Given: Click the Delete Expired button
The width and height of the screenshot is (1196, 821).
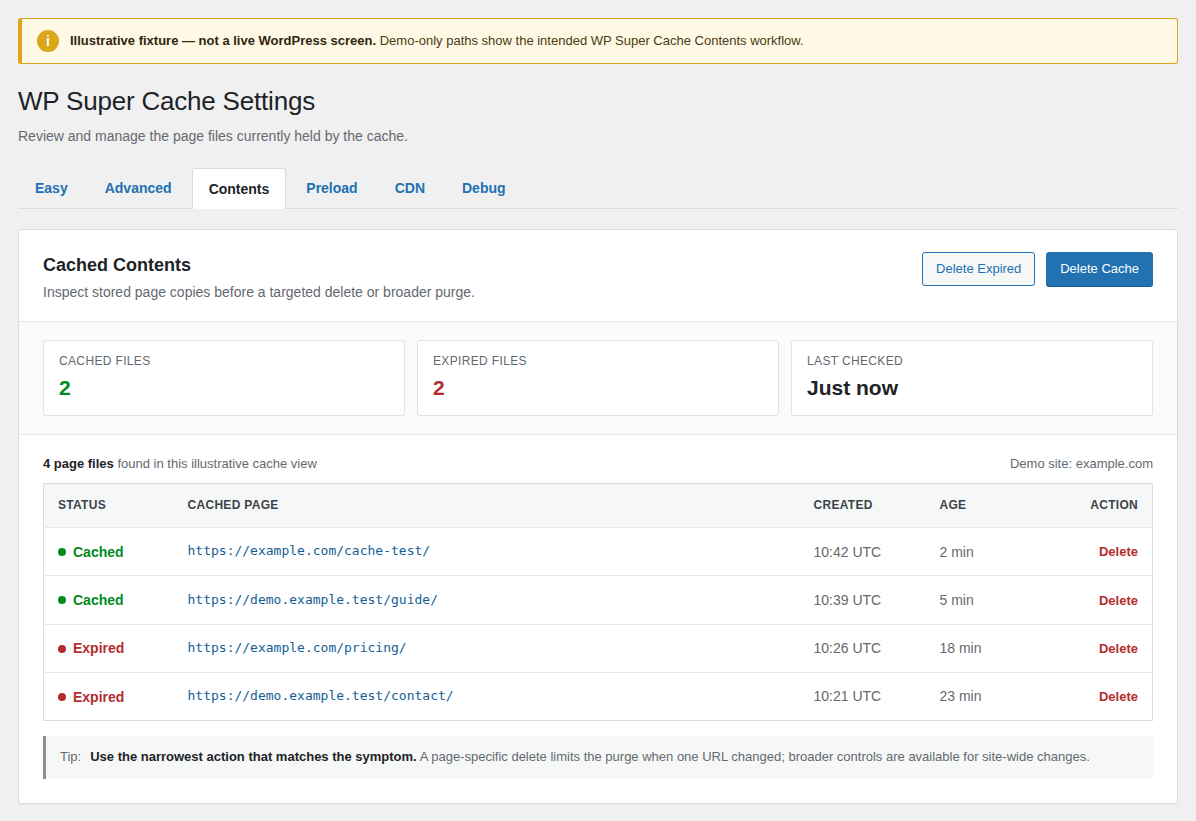Looking at the screenshot, I should pos(978,269).
